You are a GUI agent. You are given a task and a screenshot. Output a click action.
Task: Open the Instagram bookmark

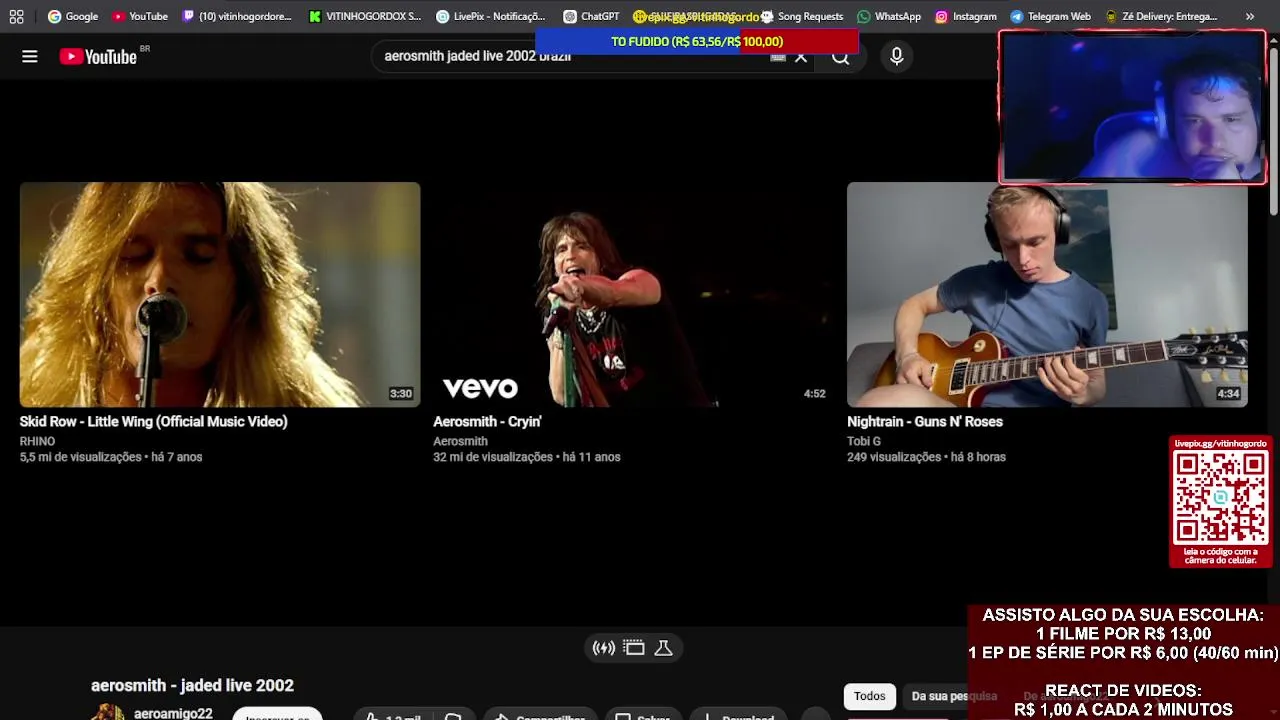(965, 16)
